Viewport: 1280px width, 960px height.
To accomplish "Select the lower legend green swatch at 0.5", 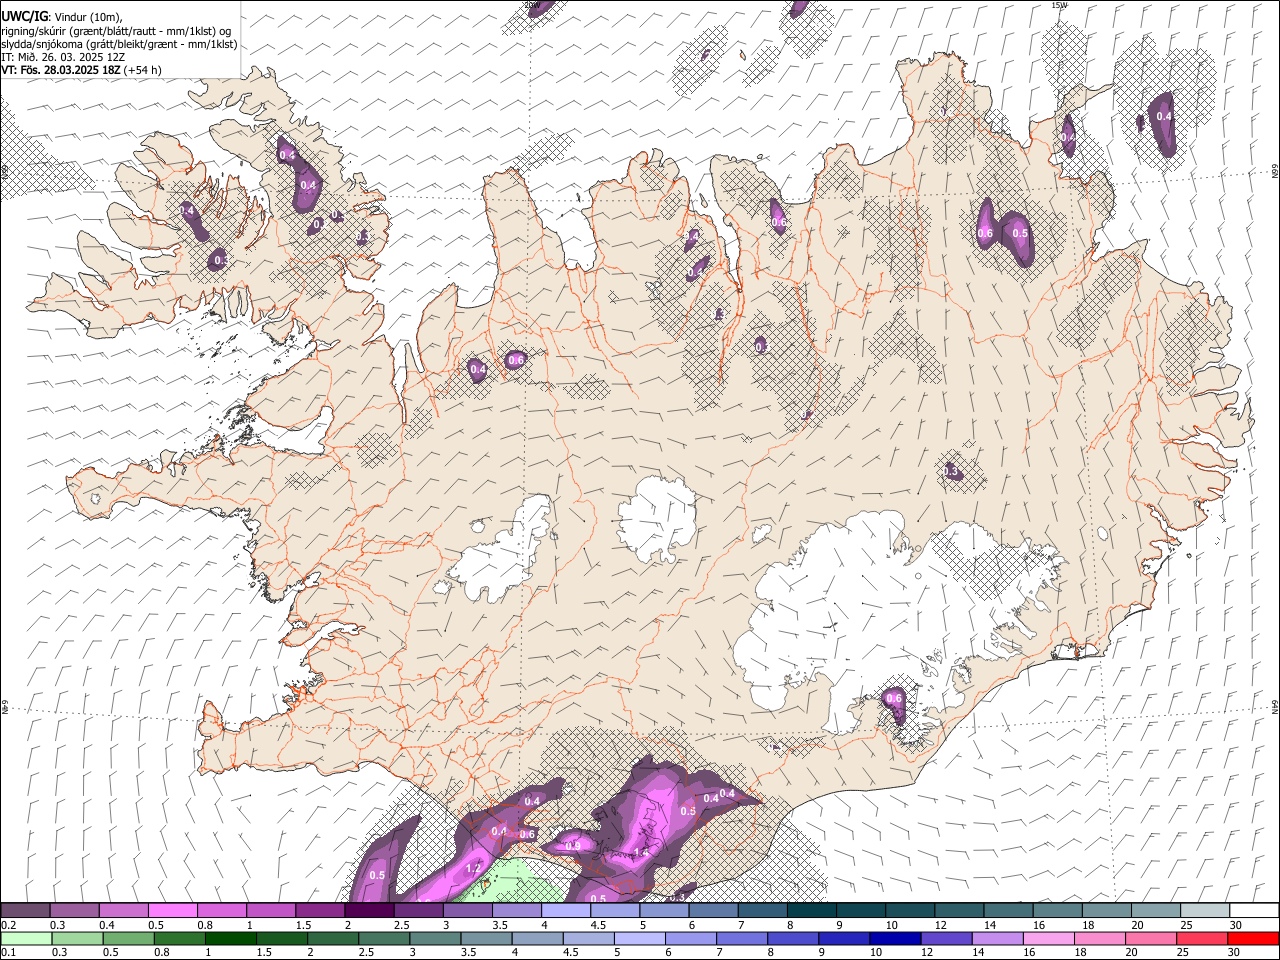I will (129, 939).
